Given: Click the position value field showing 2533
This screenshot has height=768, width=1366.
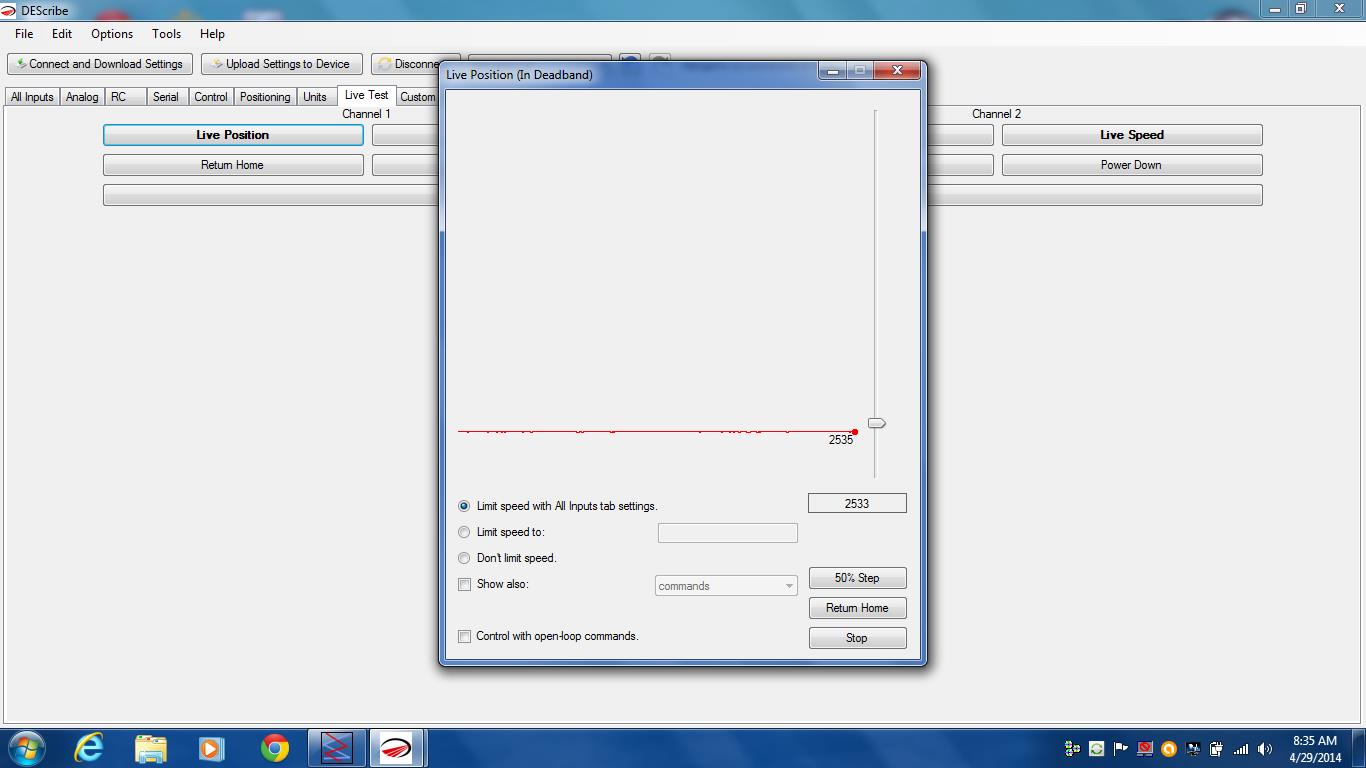Looking at the screenshot, I should click(x=857, y=504).
